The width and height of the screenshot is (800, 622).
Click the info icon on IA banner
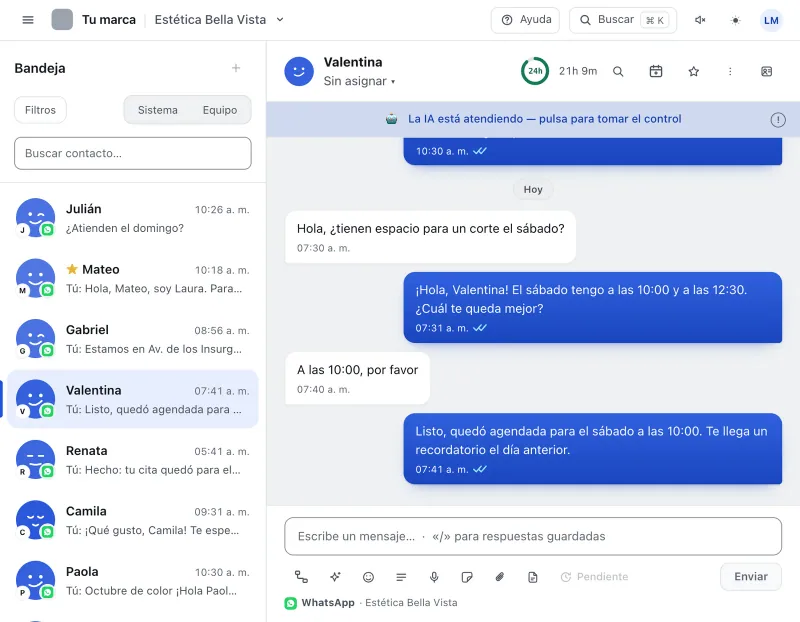[x=778, y=119]
